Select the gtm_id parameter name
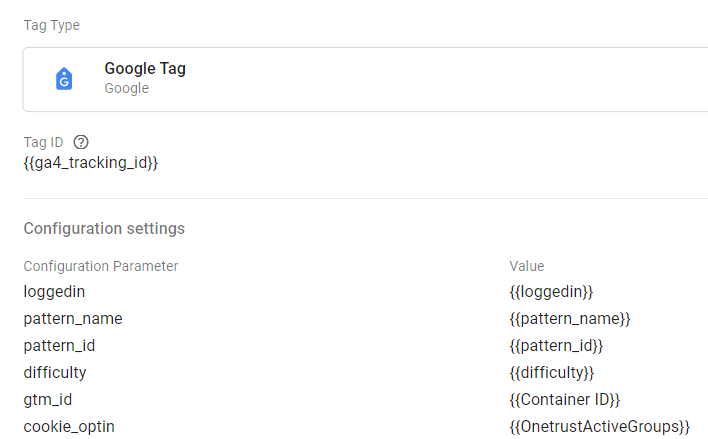 tap(47, 399)
